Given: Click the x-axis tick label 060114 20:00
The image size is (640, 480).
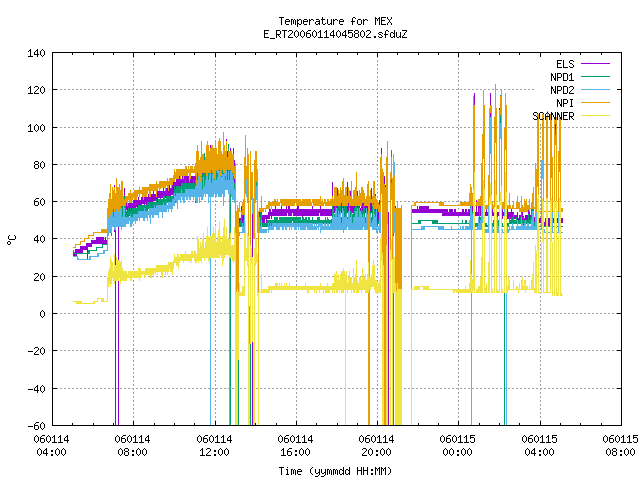Looking at the screenshot, I should click(x=376, y=446).
